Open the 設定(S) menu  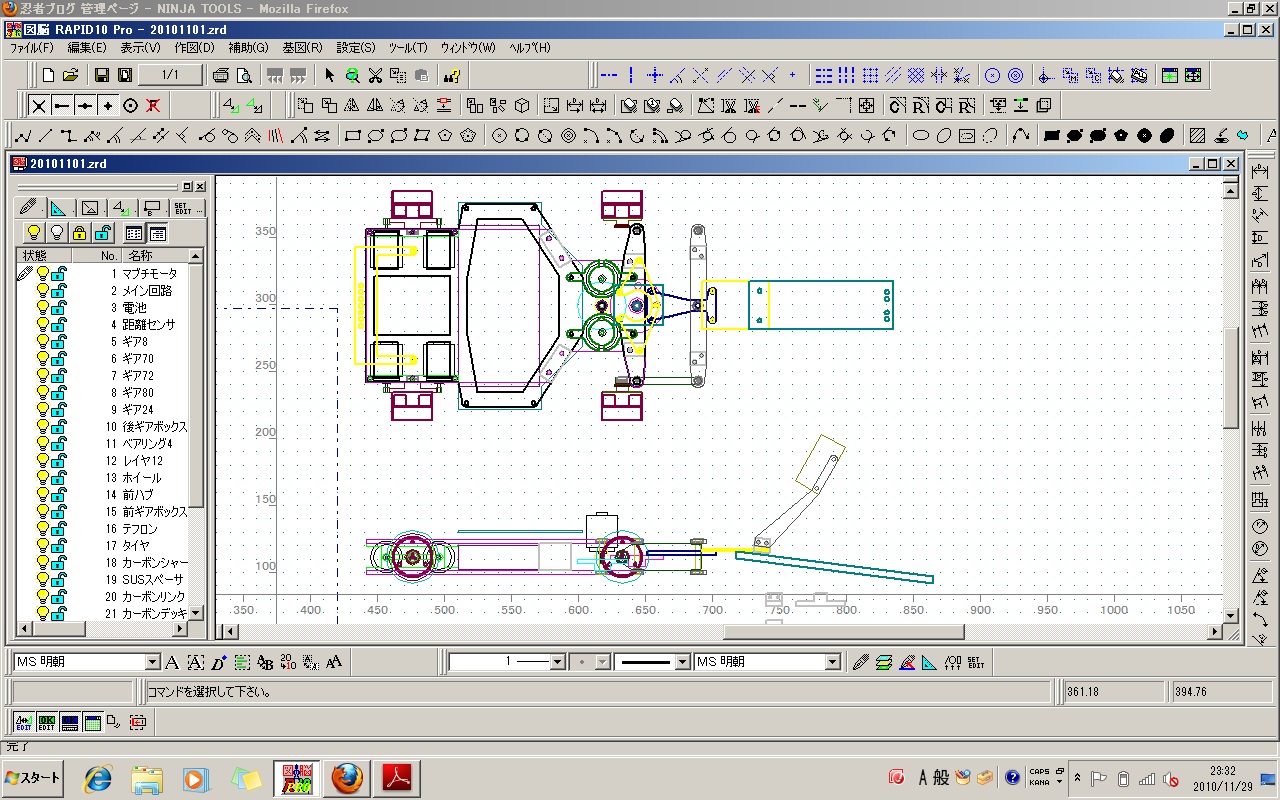[356, 48]
